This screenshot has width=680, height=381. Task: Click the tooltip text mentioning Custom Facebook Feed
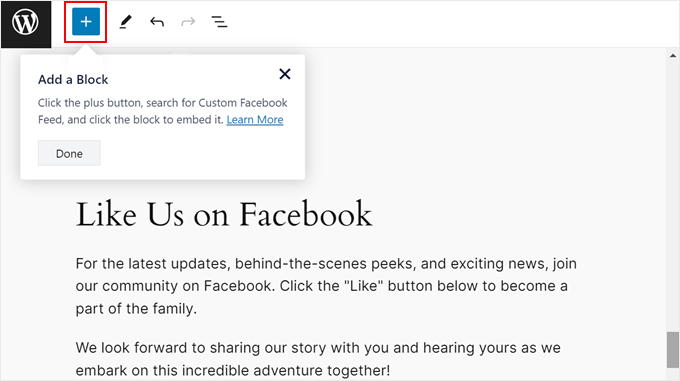[163, 111]
